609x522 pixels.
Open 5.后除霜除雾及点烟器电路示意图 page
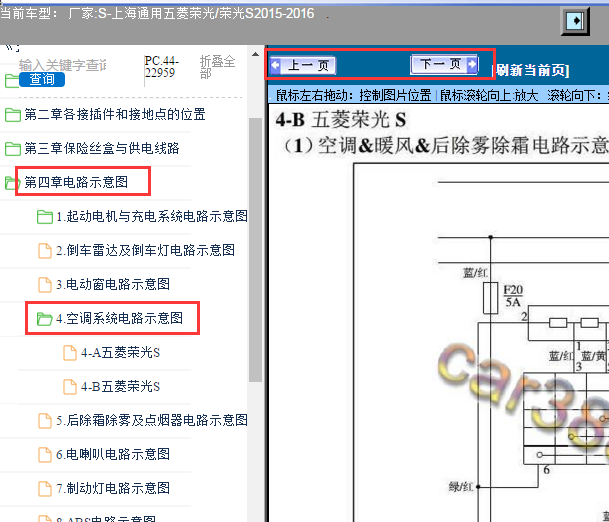[152, 420]
